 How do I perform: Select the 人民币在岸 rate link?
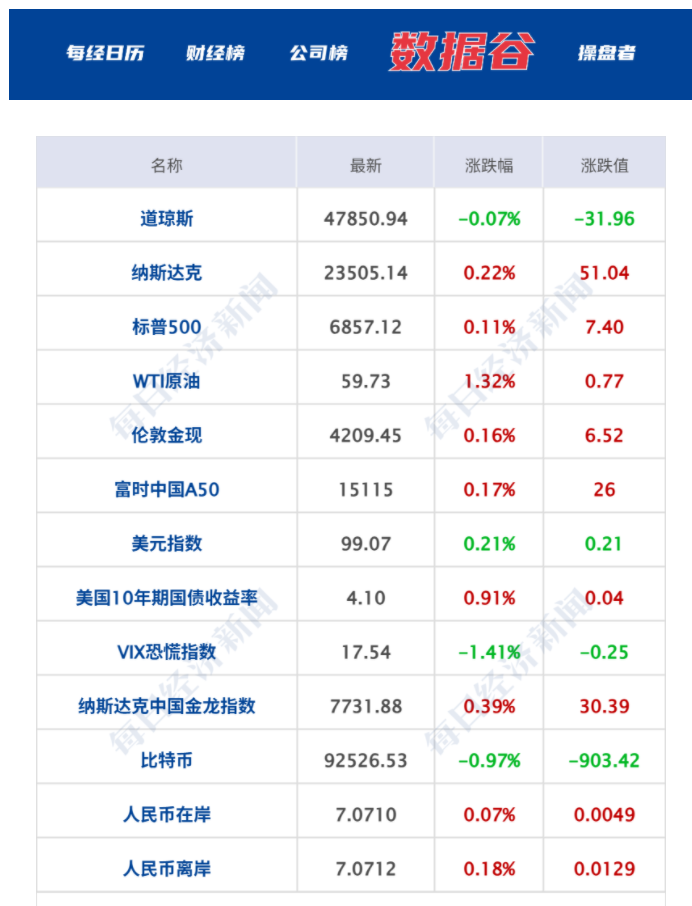167,815
